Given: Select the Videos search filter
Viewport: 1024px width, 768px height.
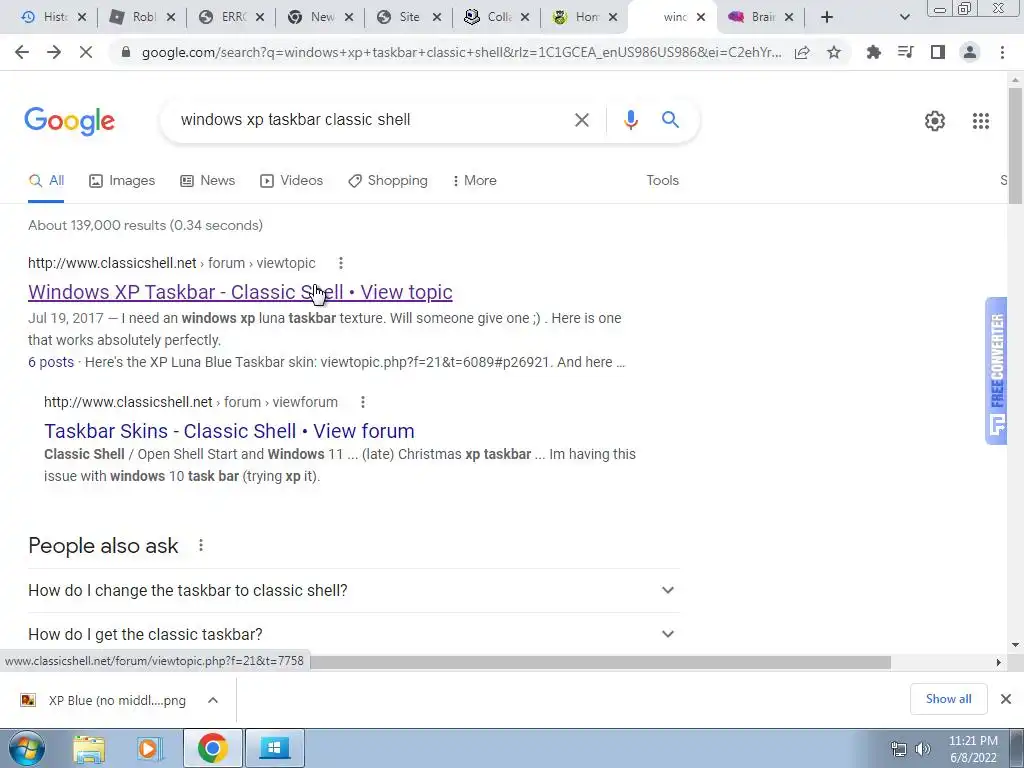Looking at the screenshot, I should click(x=291, y=181).
